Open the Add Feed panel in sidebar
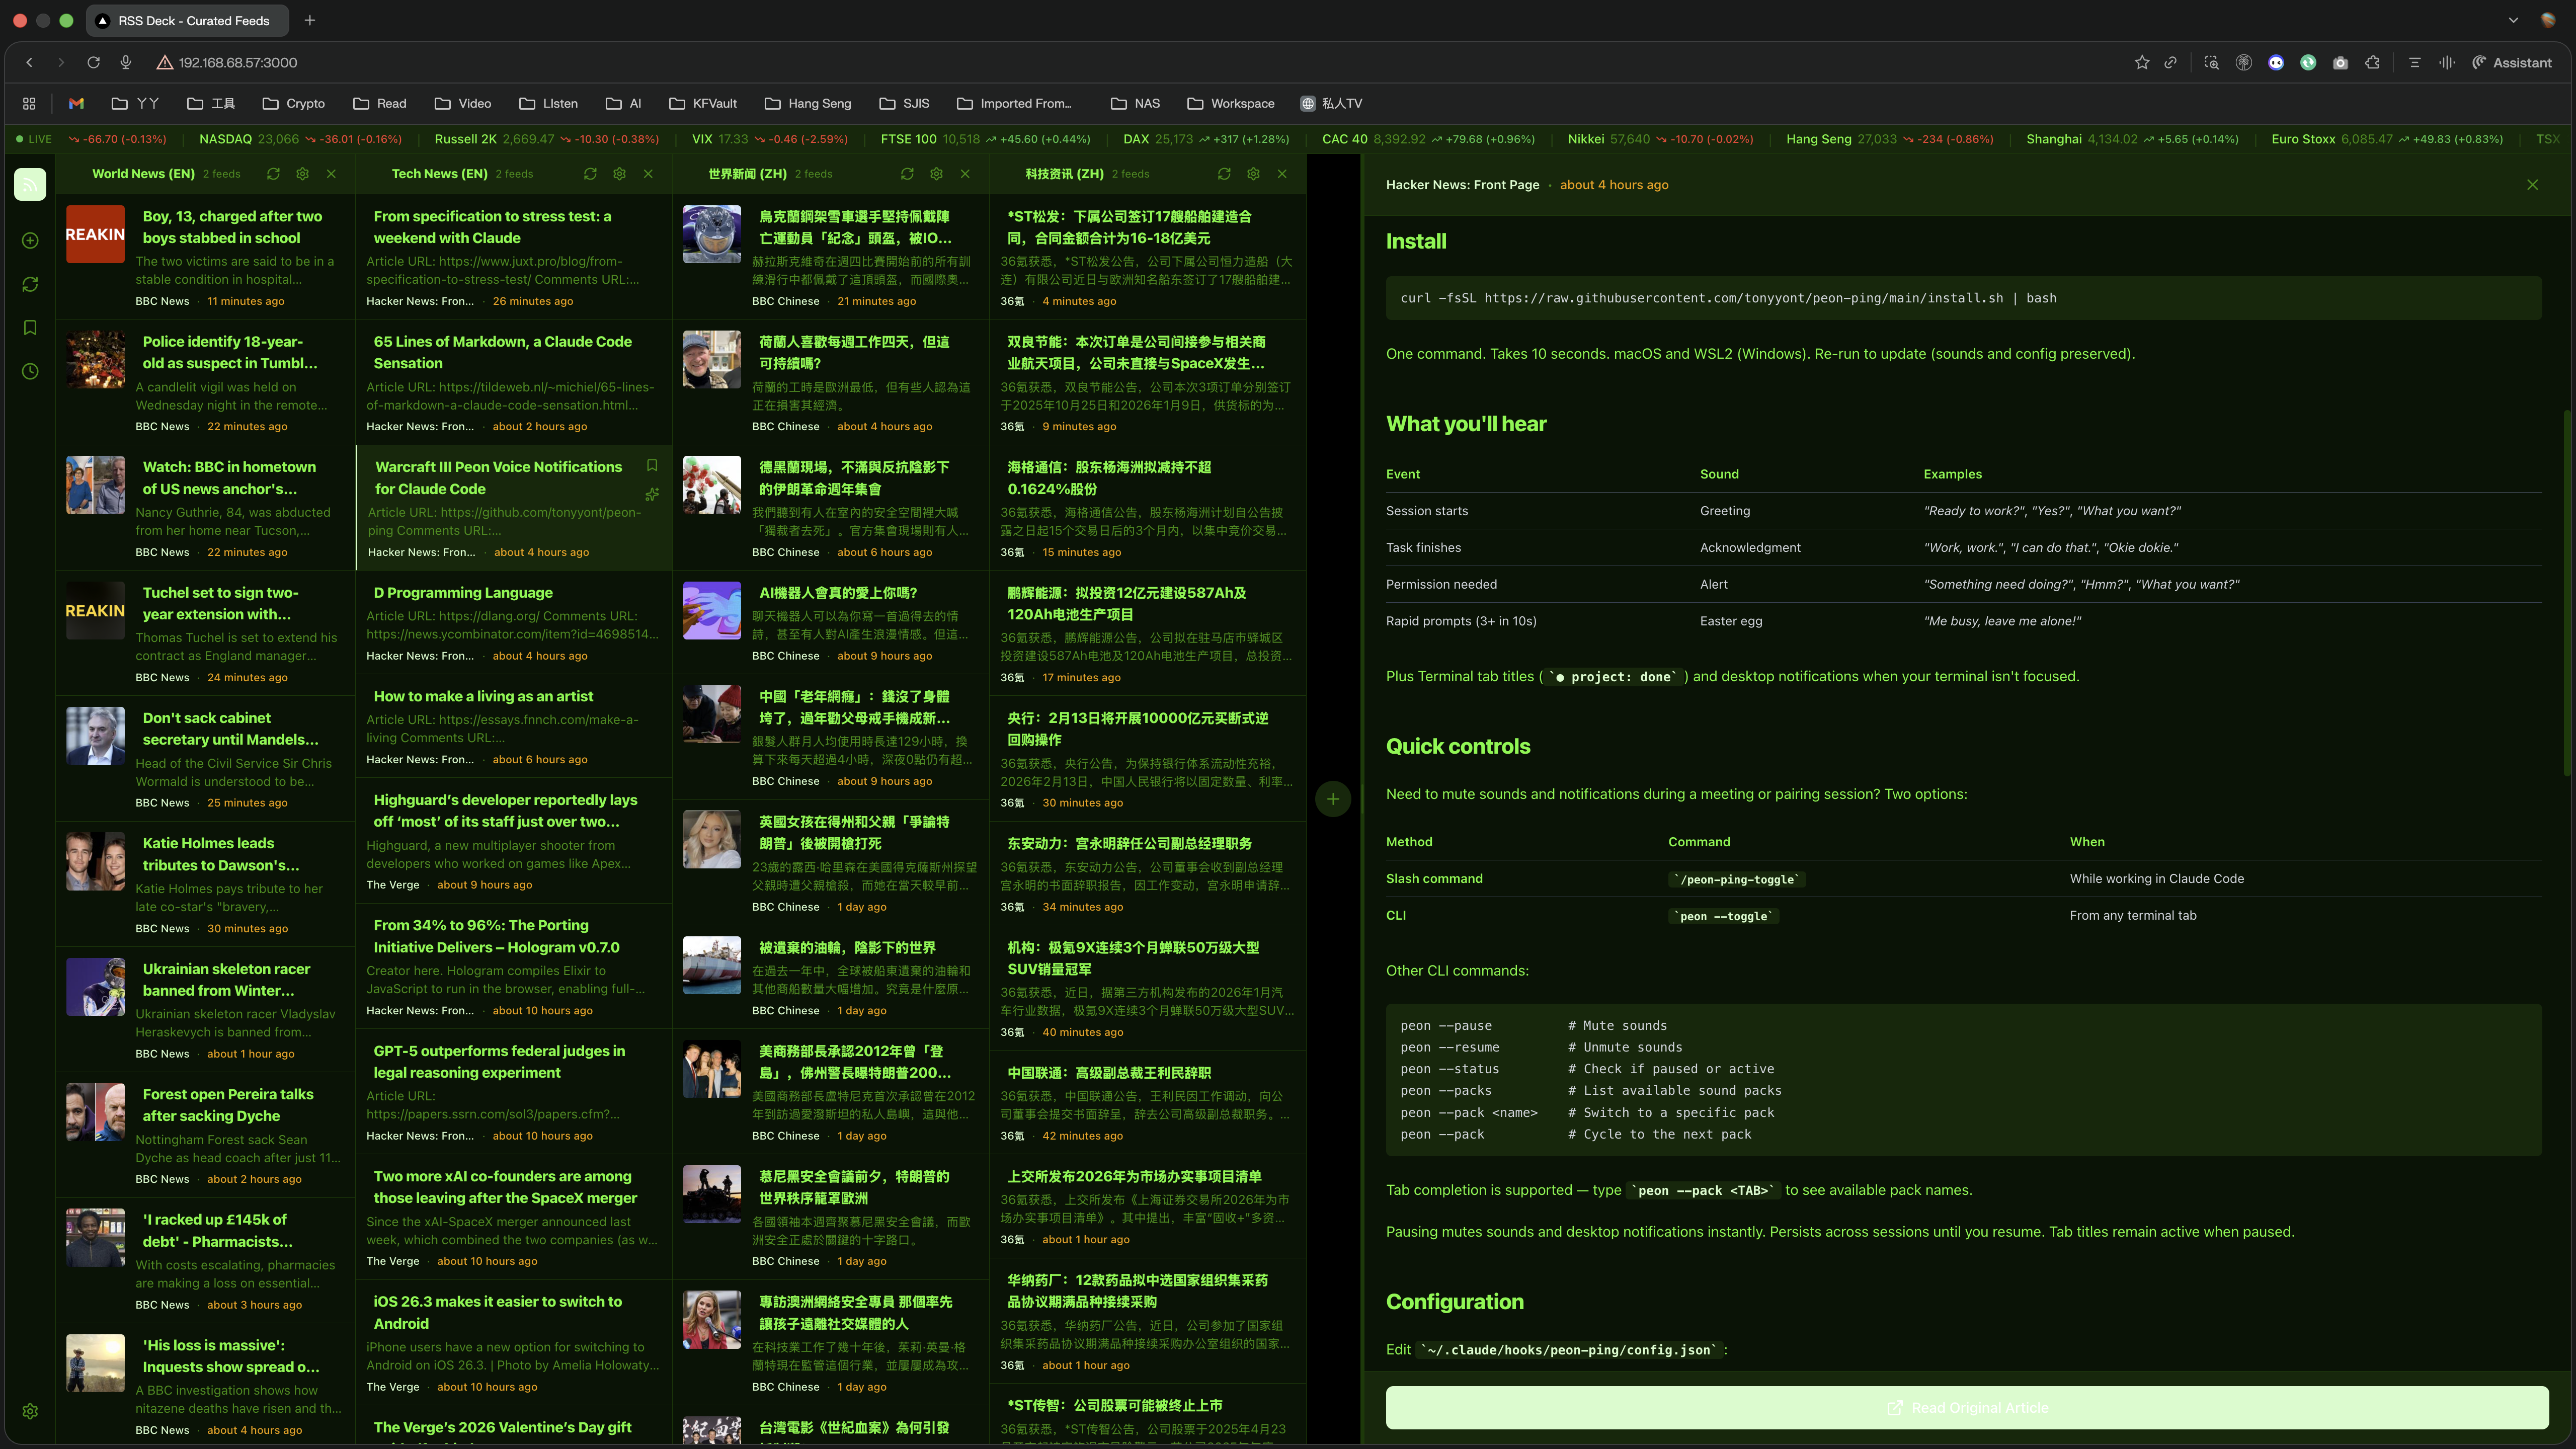The image size is (2576, 1449). [x=30, y=240]
